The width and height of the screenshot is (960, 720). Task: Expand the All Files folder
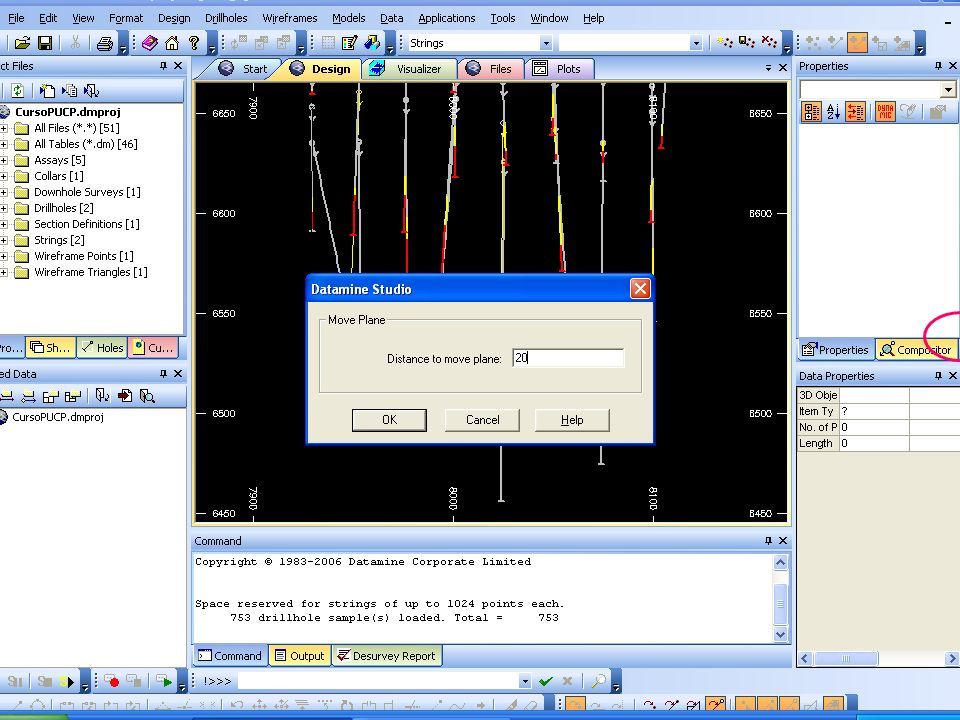point(3,128)
